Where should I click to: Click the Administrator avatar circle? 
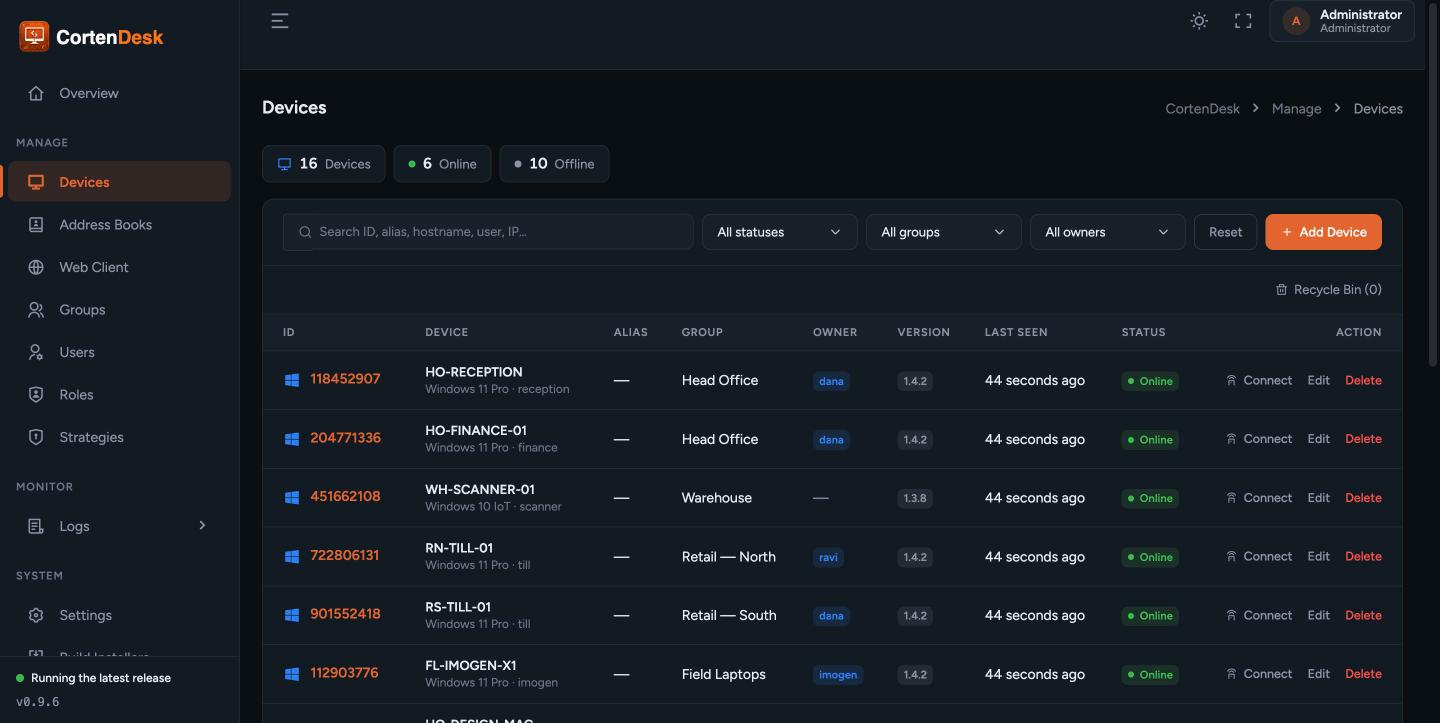point(1296,21)
